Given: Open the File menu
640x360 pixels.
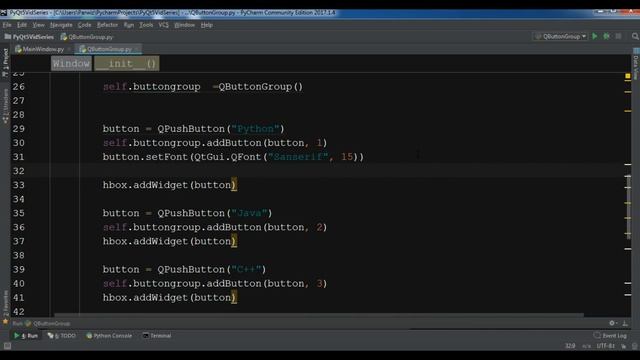Looking at the screenshot, I should point(7,25).
